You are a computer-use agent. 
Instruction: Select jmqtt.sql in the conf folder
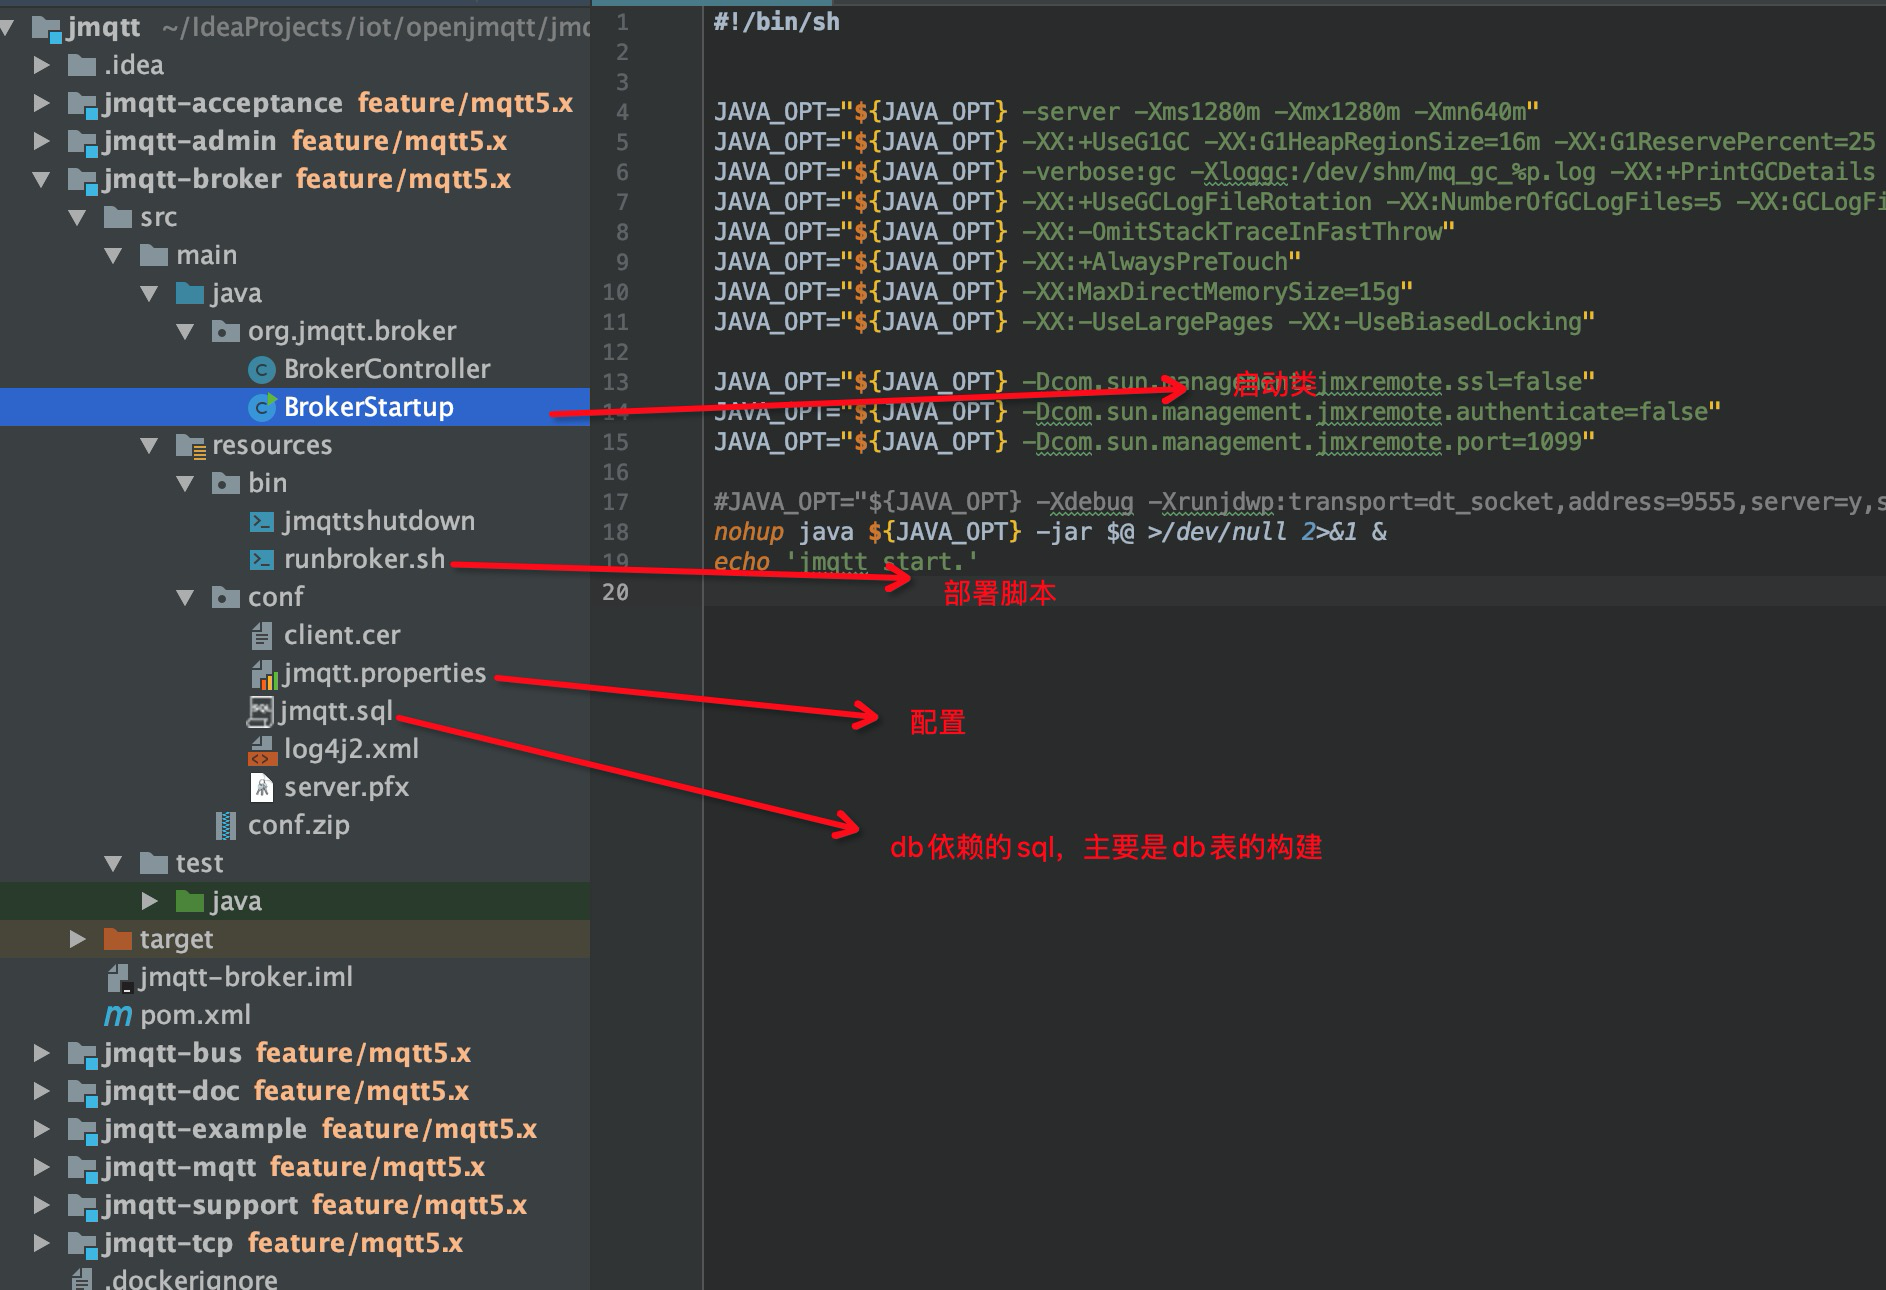coord(295,712)
